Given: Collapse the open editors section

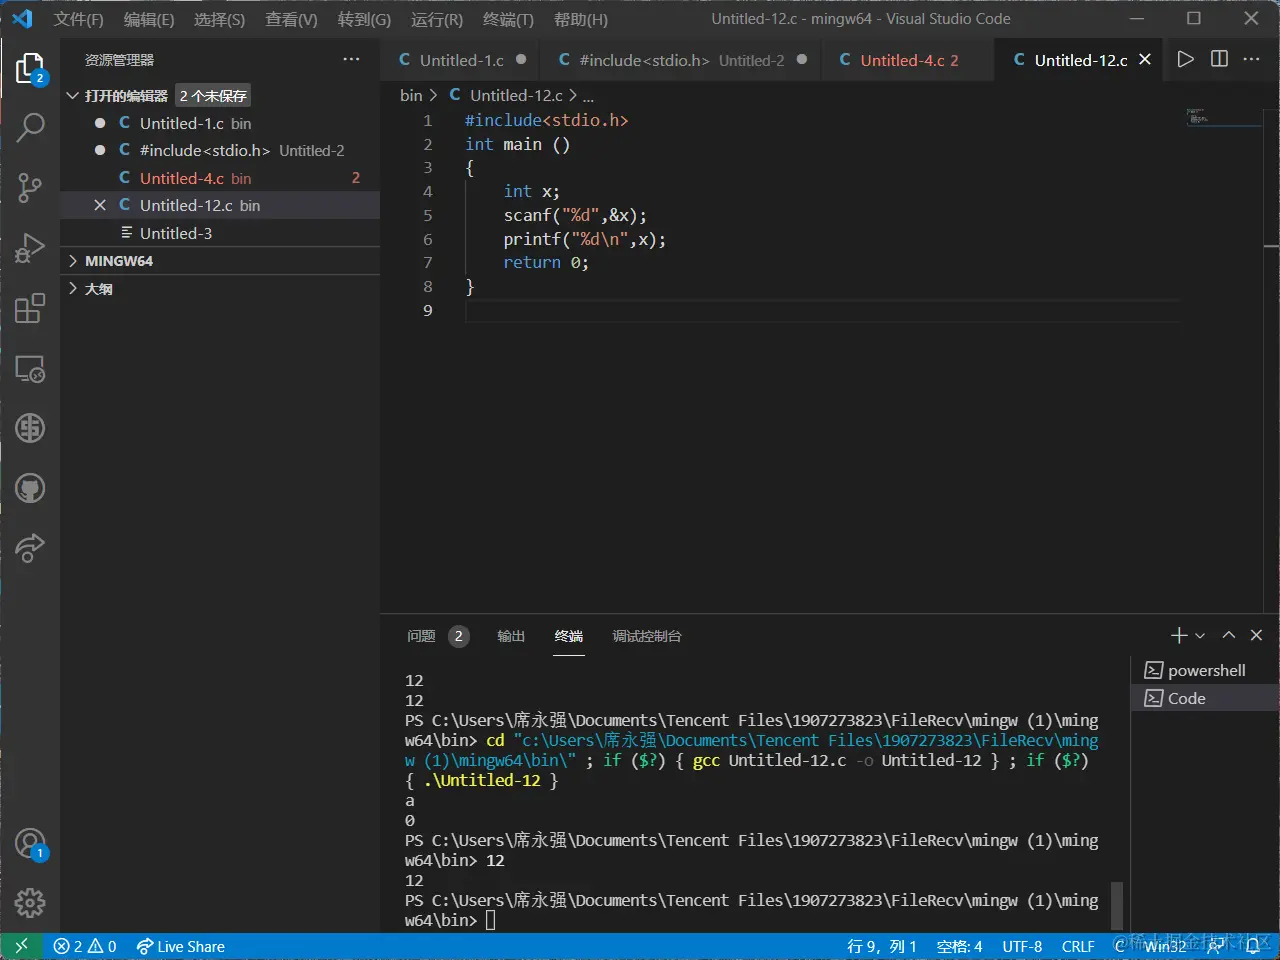Looking at the screenshot, I should (72, 96).
